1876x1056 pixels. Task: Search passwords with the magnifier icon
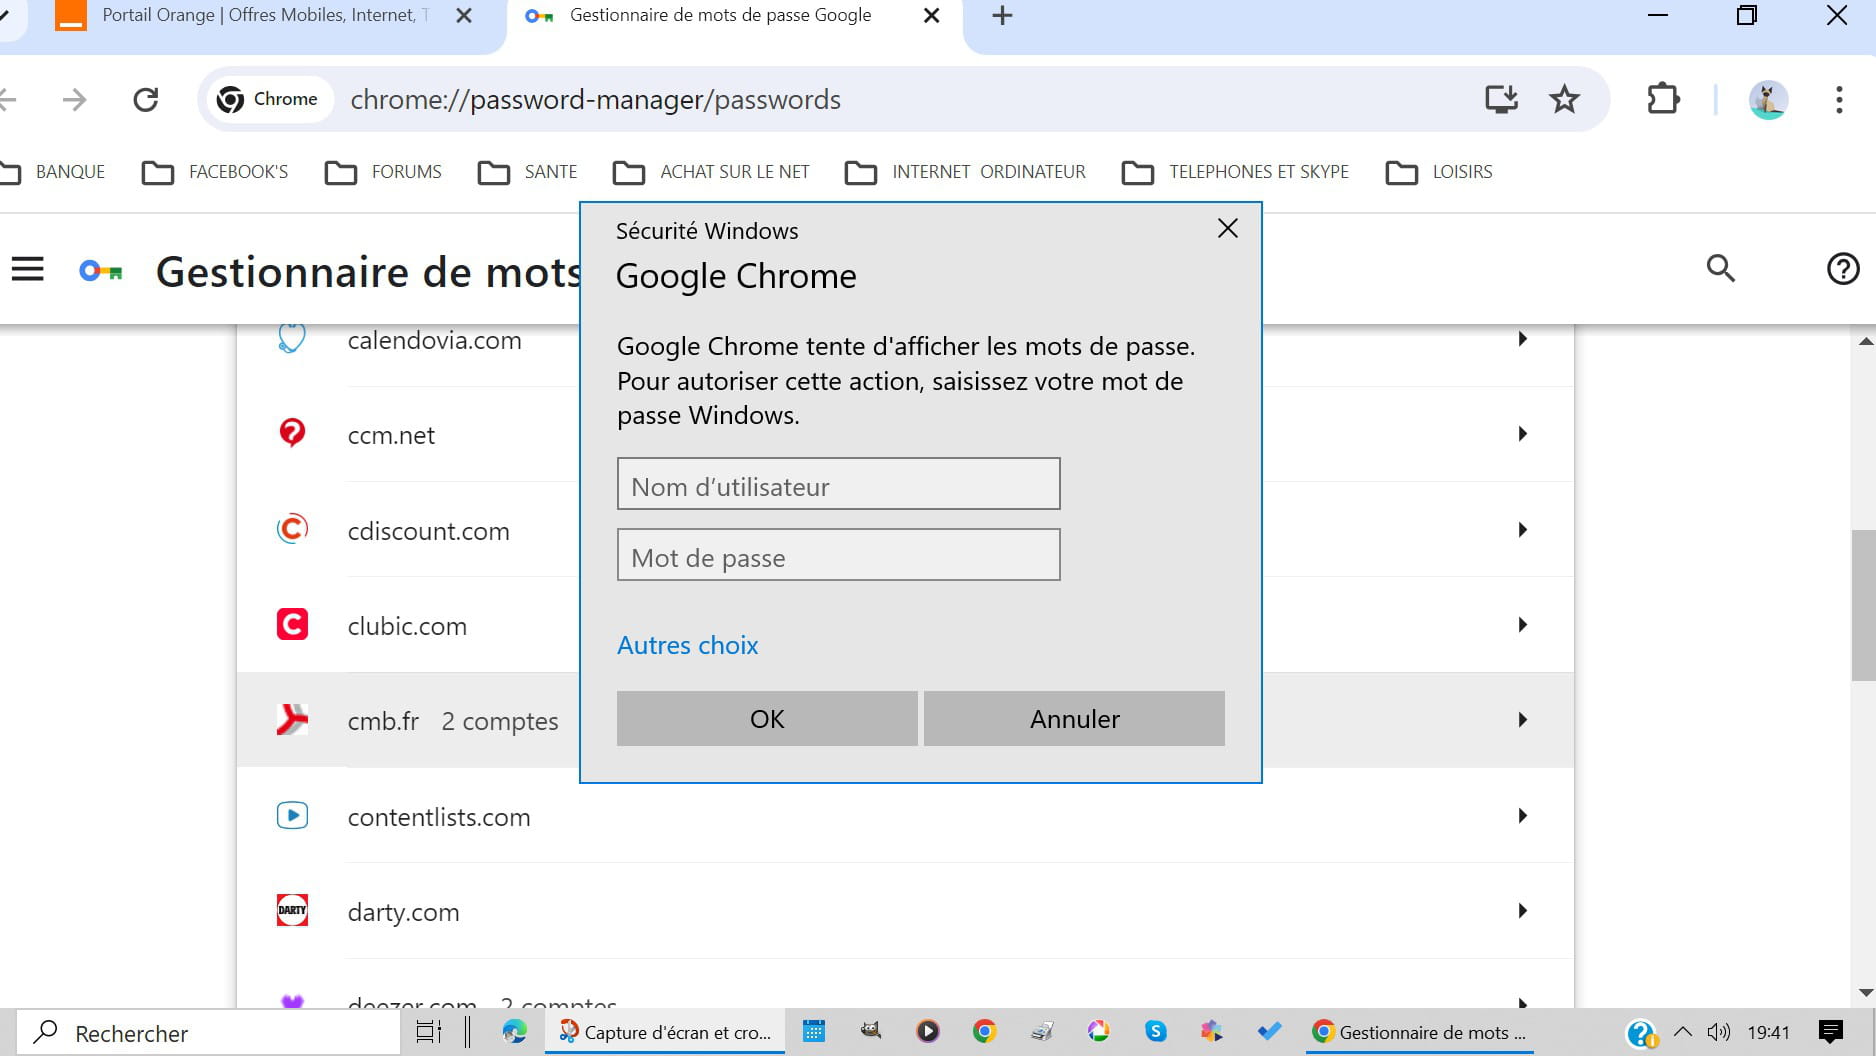coord(1720,268)
